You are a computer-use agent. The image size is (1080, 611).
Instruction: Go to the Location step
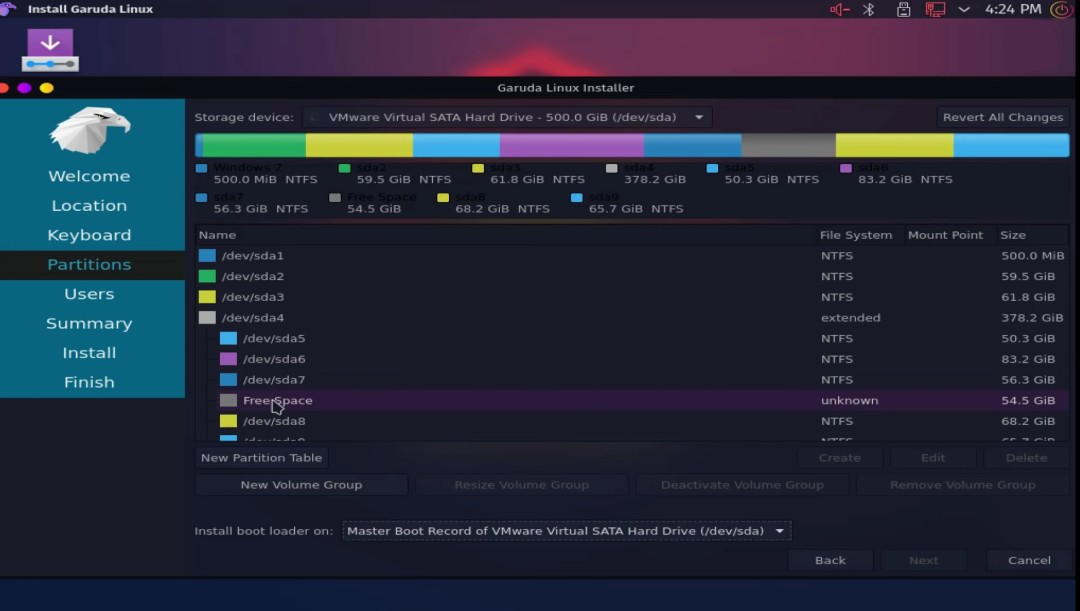tap(89, 205)
